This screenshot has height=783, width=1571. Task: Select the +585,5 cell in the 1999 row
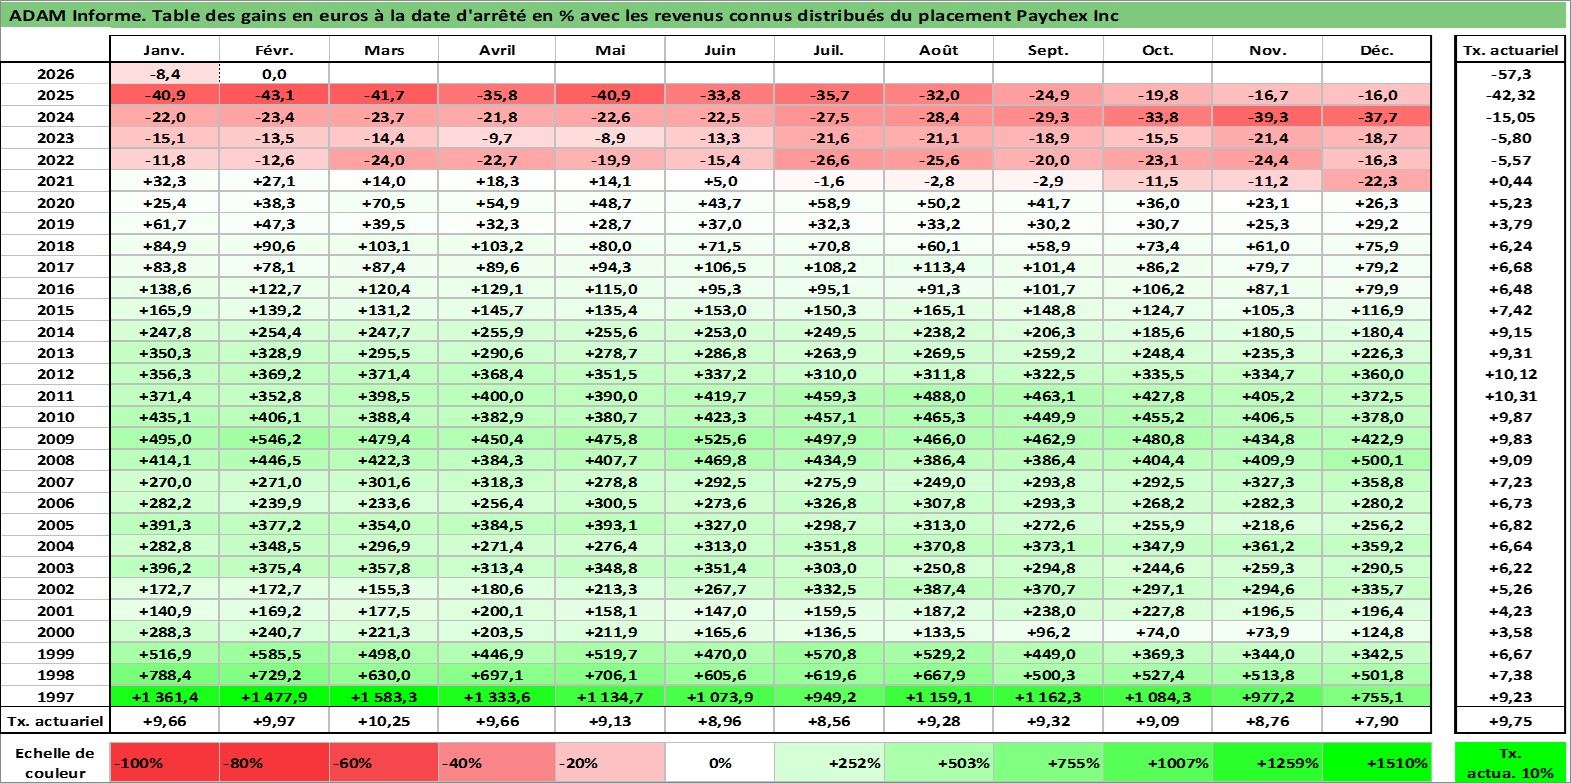coord(274,654)
